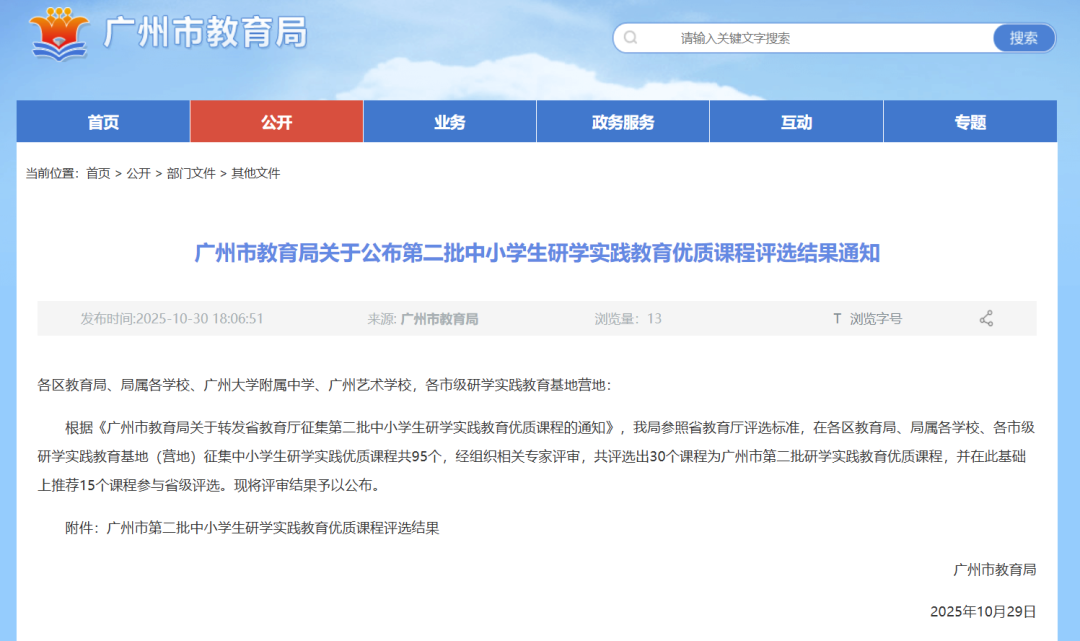This screenshot has width=1080, height=641.
Task: Switch to the 首页 navigation tab
Action: [103, 121]
